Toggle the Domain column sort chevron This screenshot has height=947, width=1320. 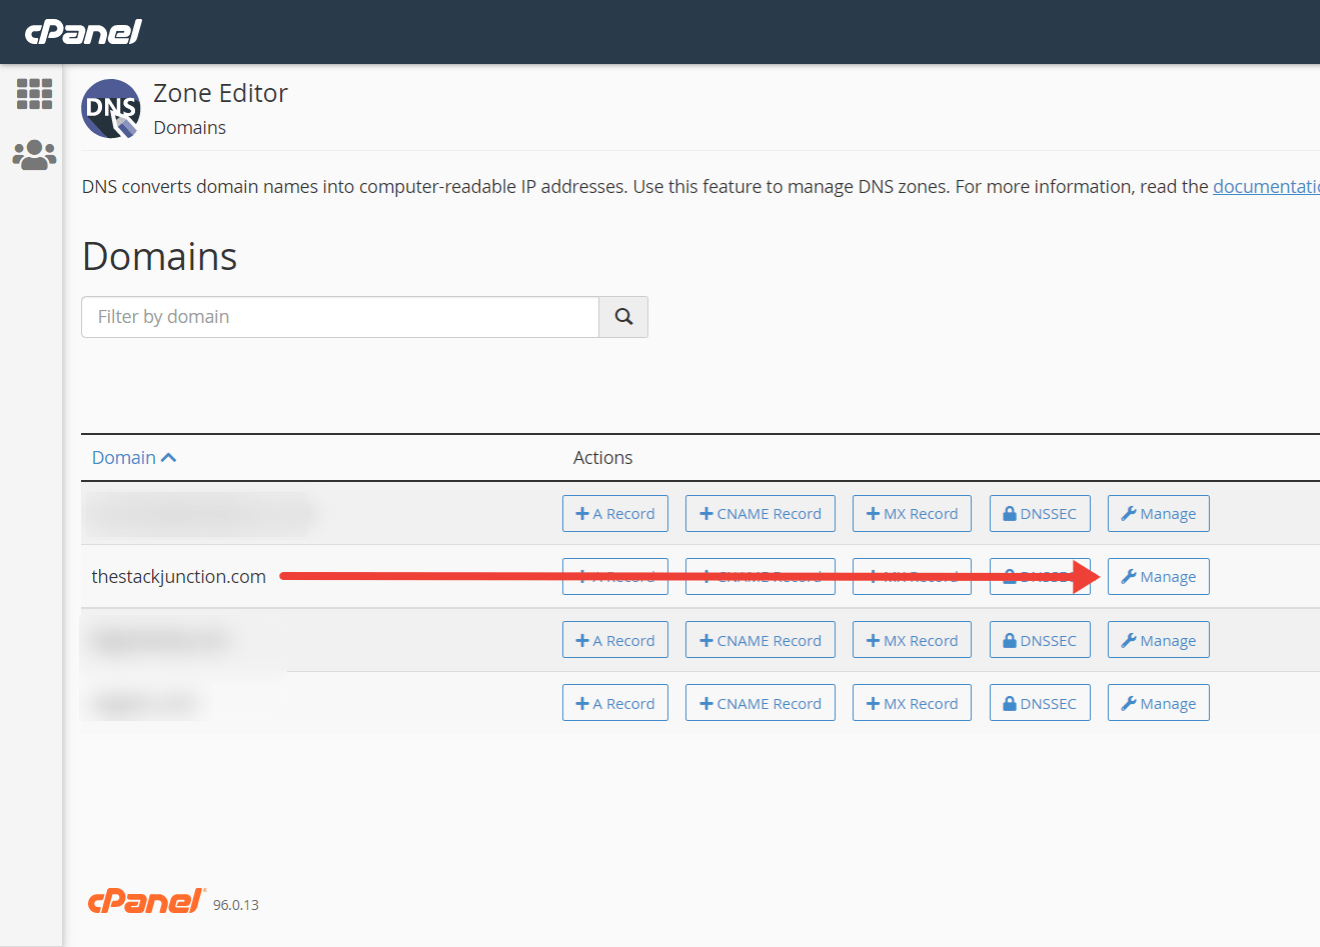(x=169, y=456)
